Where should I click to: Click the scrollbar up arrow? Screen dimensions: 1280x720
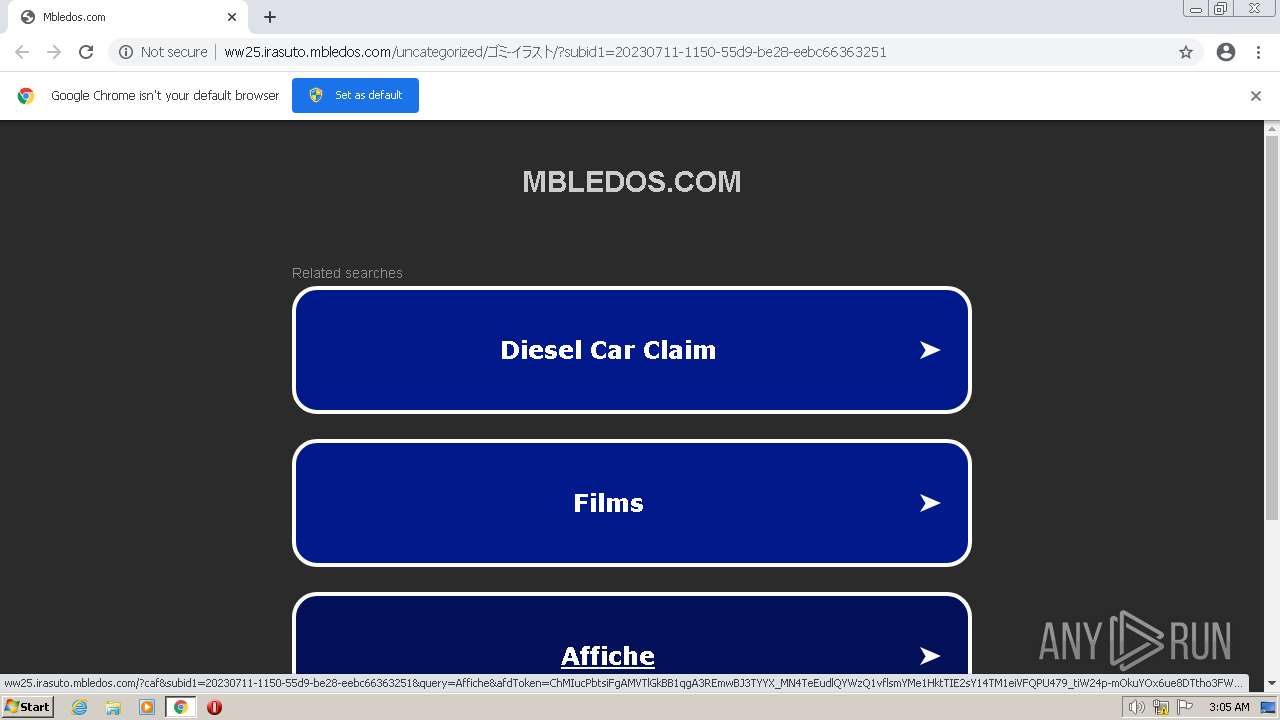1272,128
